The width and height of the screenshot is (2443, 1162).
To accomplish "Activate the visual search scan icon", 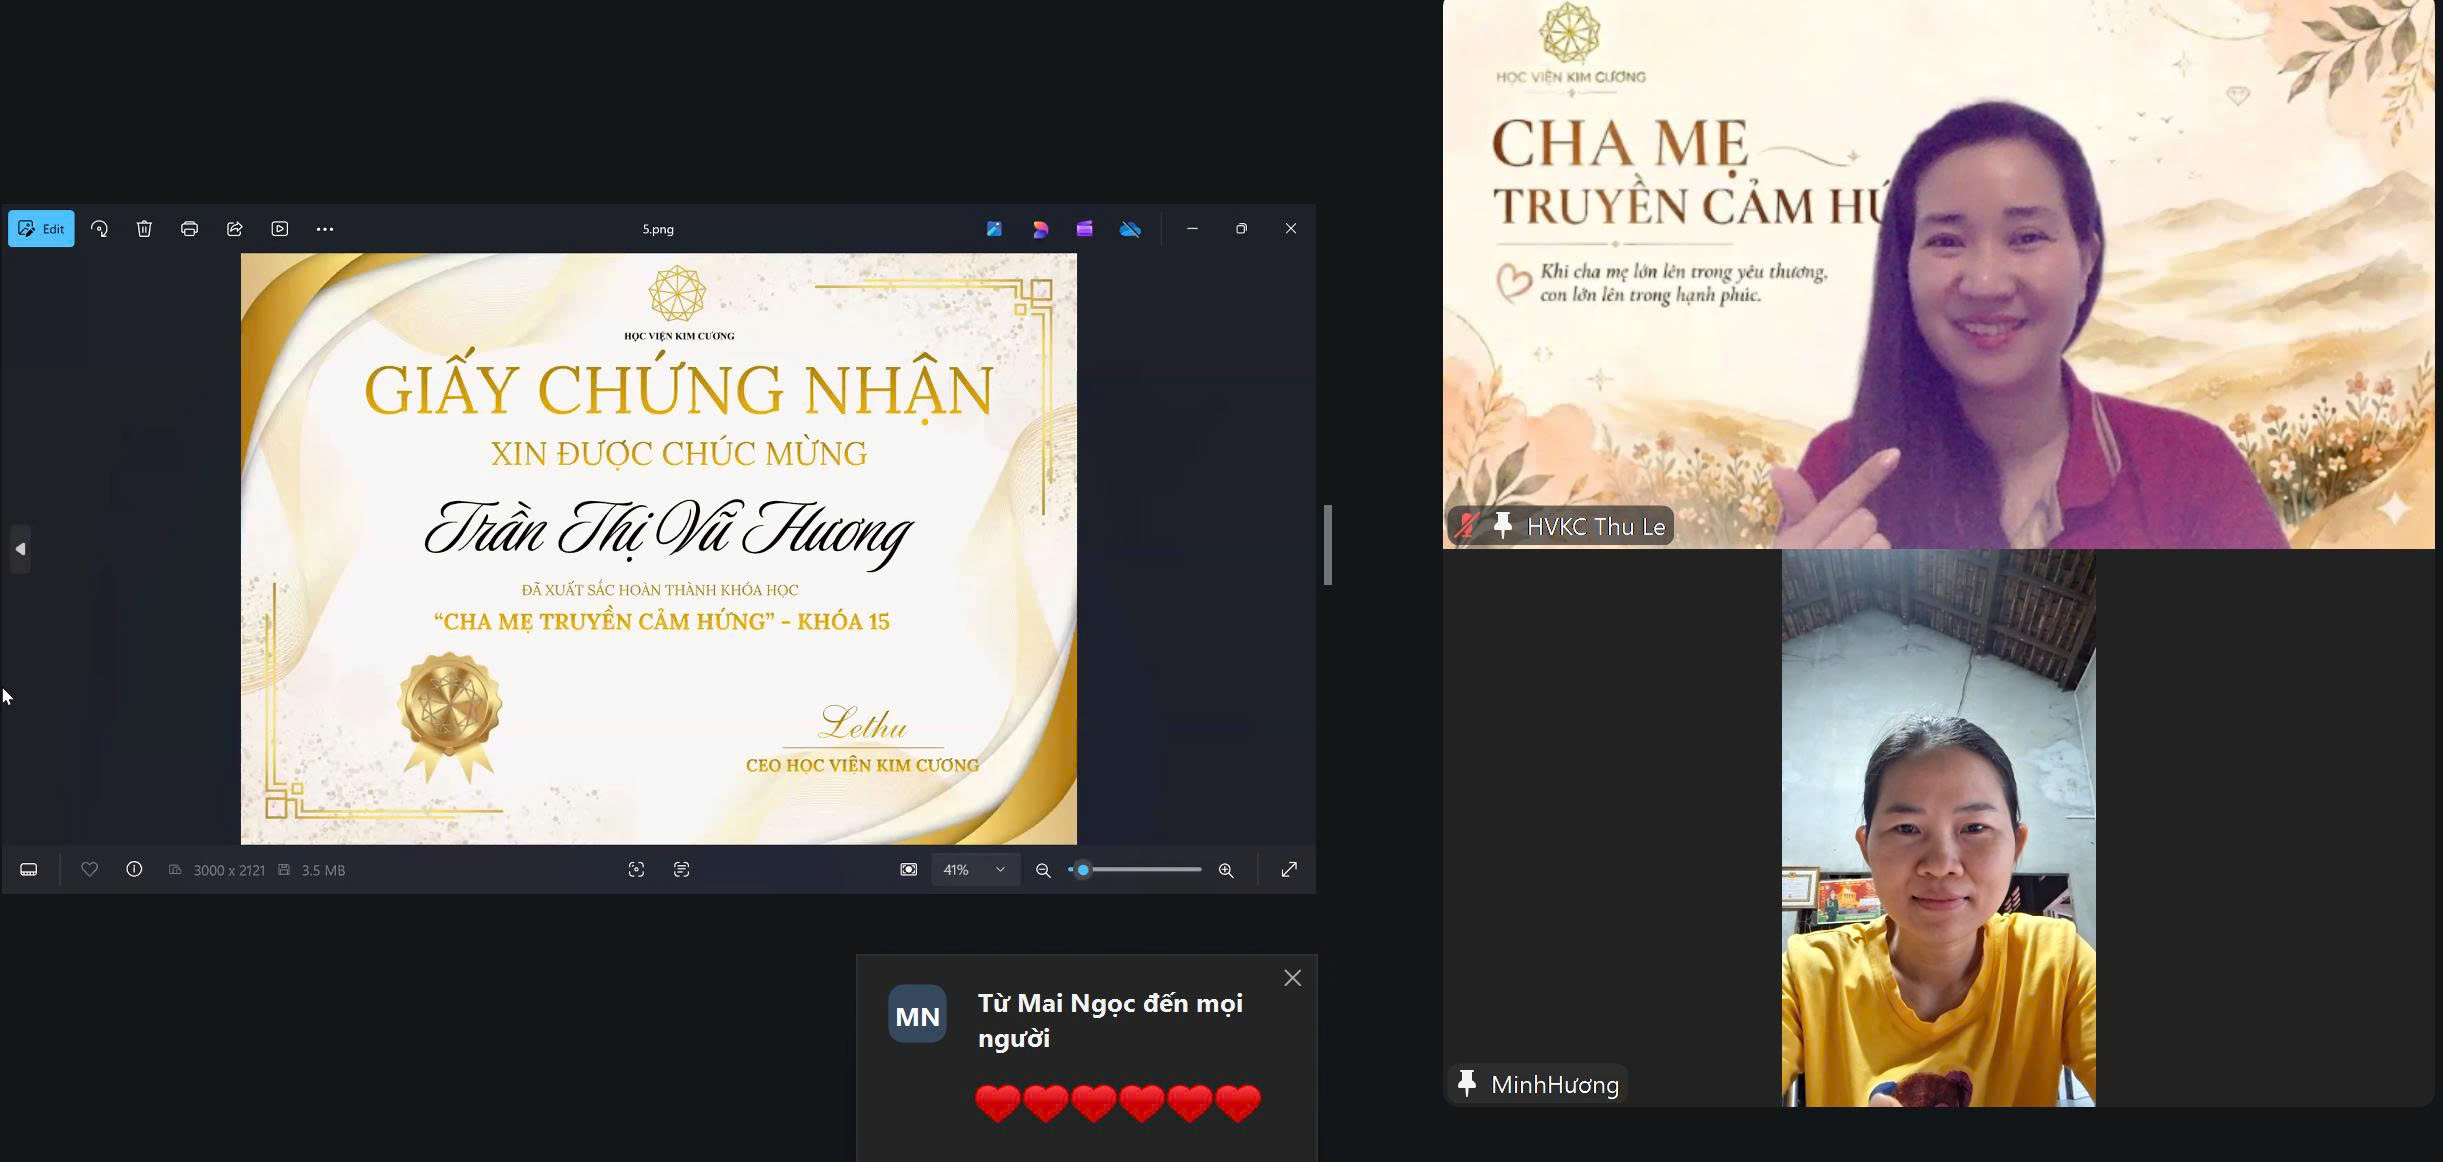I will click(x=636, y=870).
